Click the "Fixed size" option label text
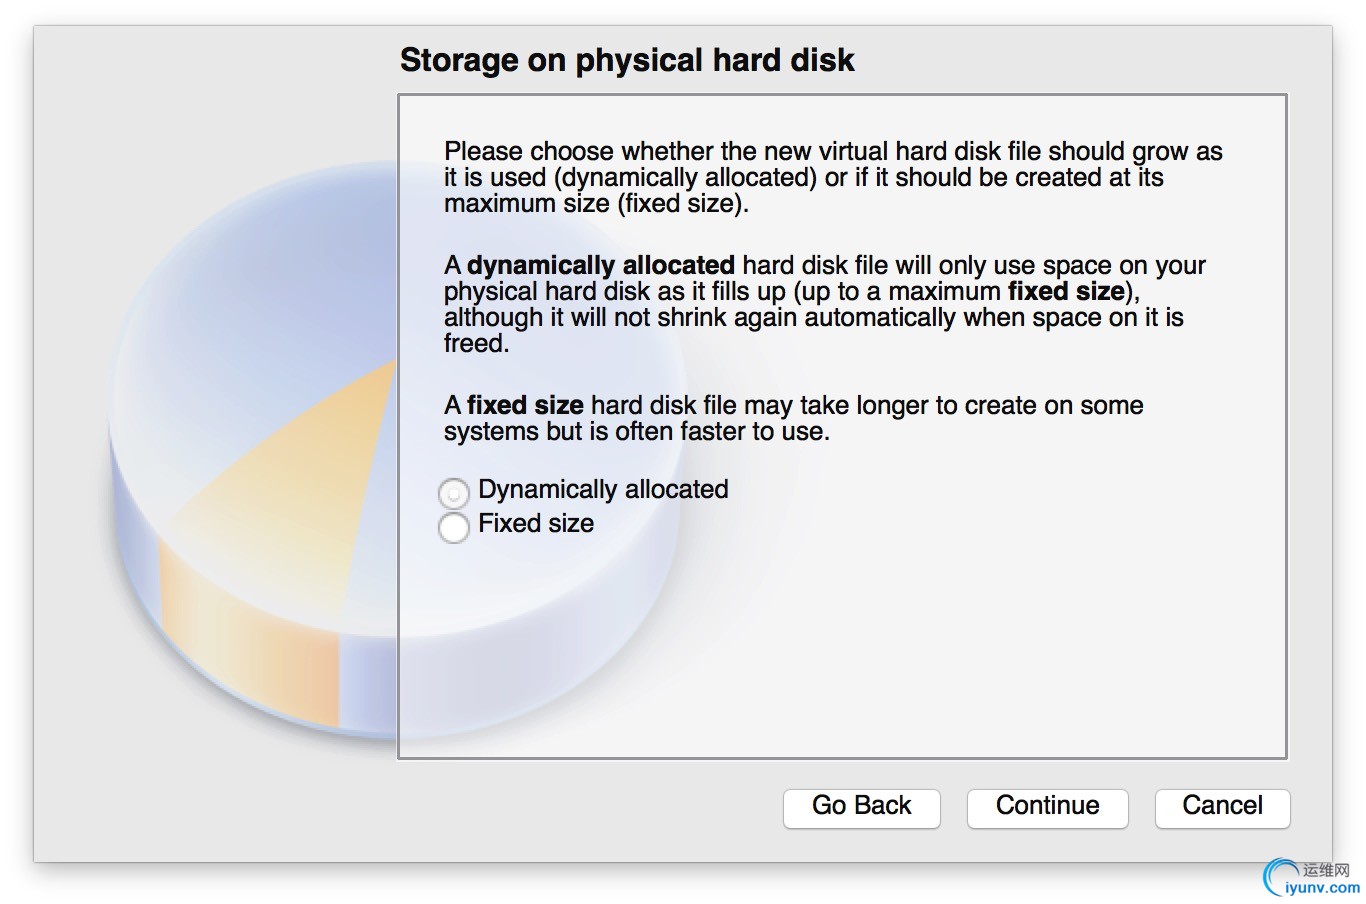Viewport: 1366px width, 904px height. tap(536, 523)
